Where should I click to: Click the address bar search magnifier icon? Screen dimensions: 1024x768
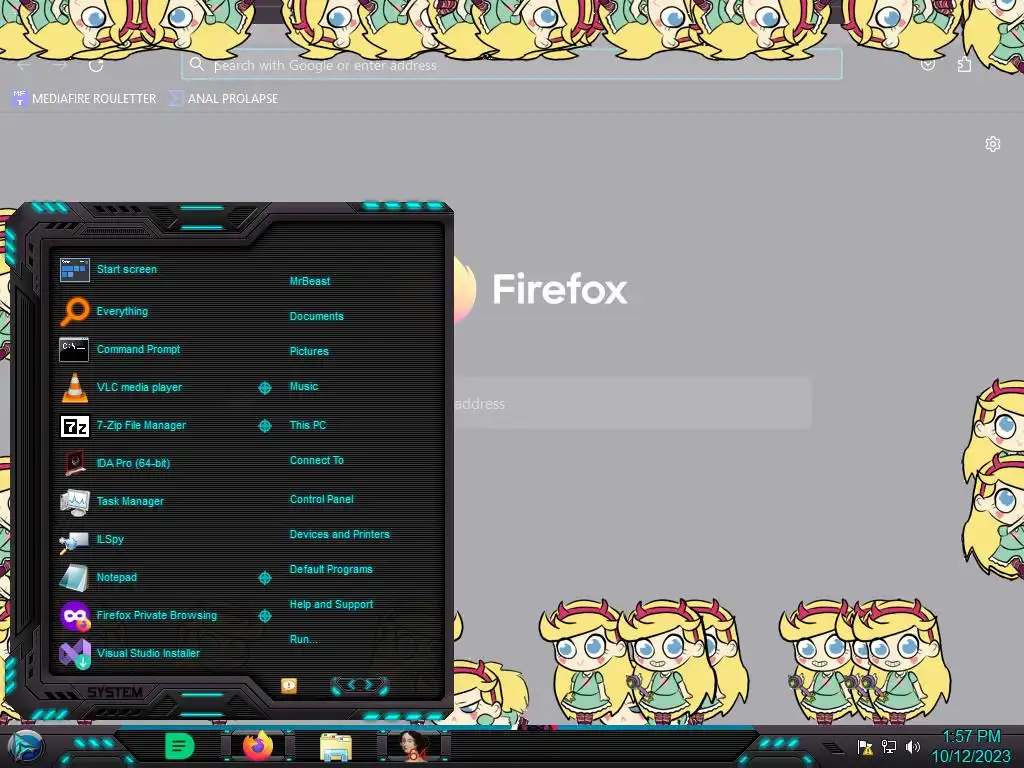(197, 64)
